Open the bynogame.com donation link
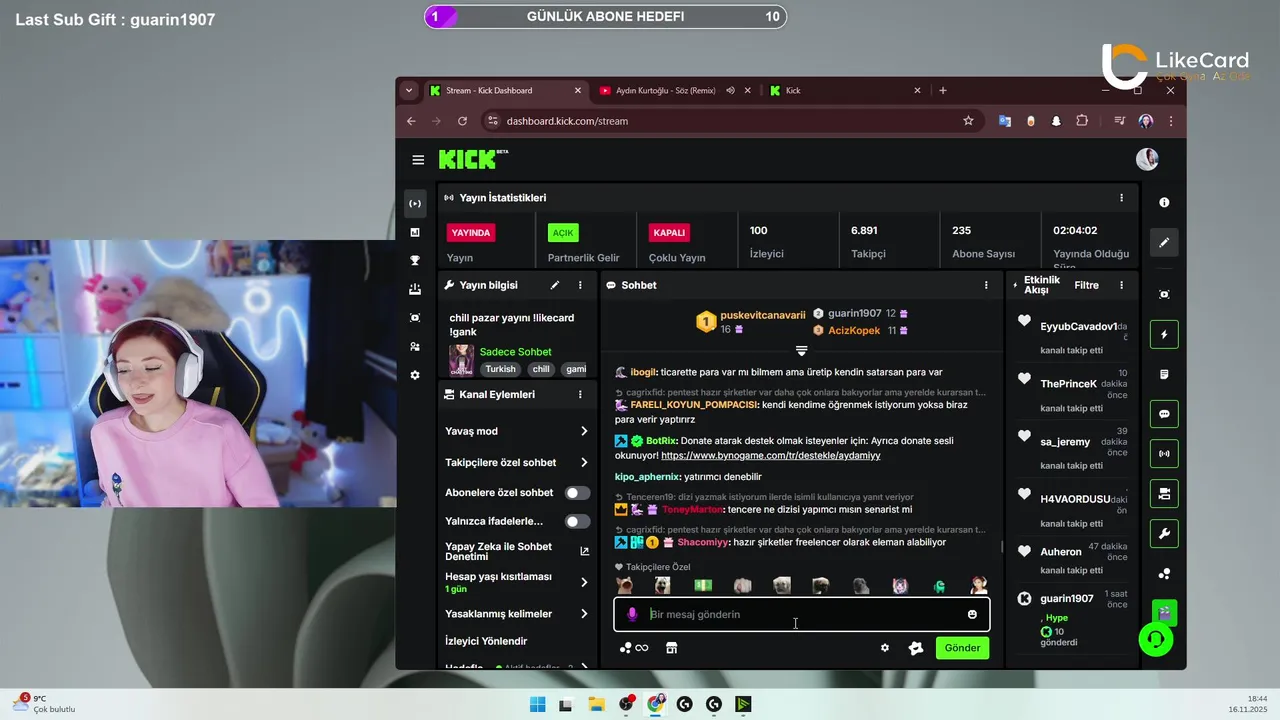1280x720 pixels. pos(770,455)
